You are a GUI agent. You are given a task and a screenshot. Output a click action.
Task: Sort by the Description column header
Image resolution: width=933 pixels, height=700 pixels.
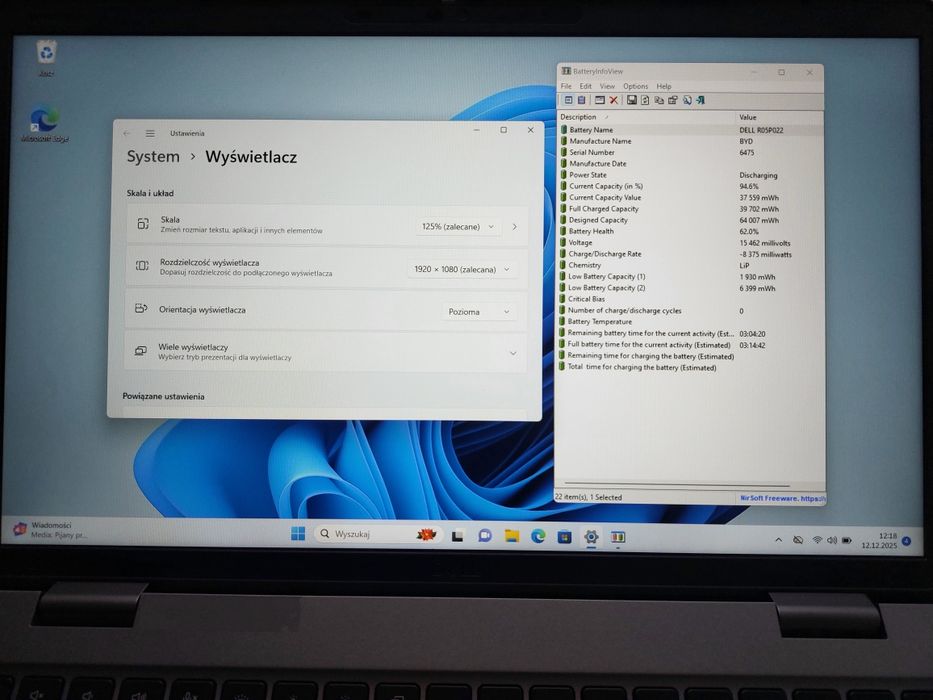[x=646, y=117]
